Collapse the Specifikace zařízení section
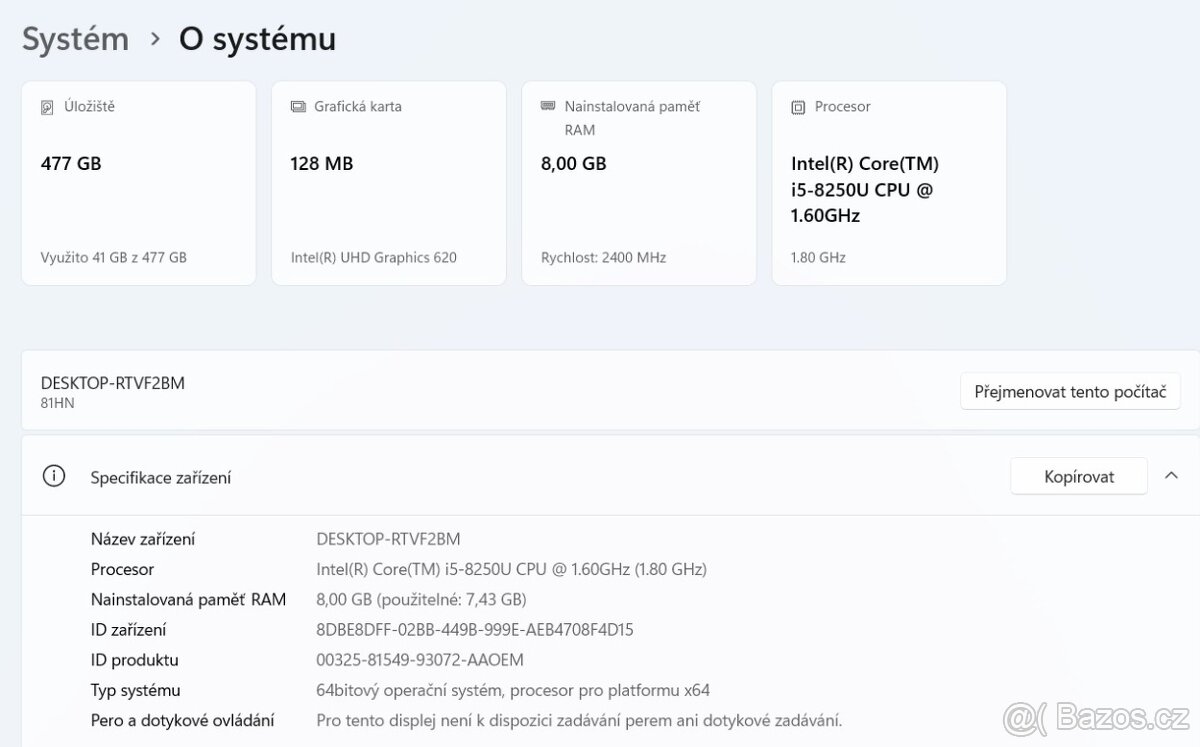This screenshot has width=1200, height=747. tap(1172, 476)
